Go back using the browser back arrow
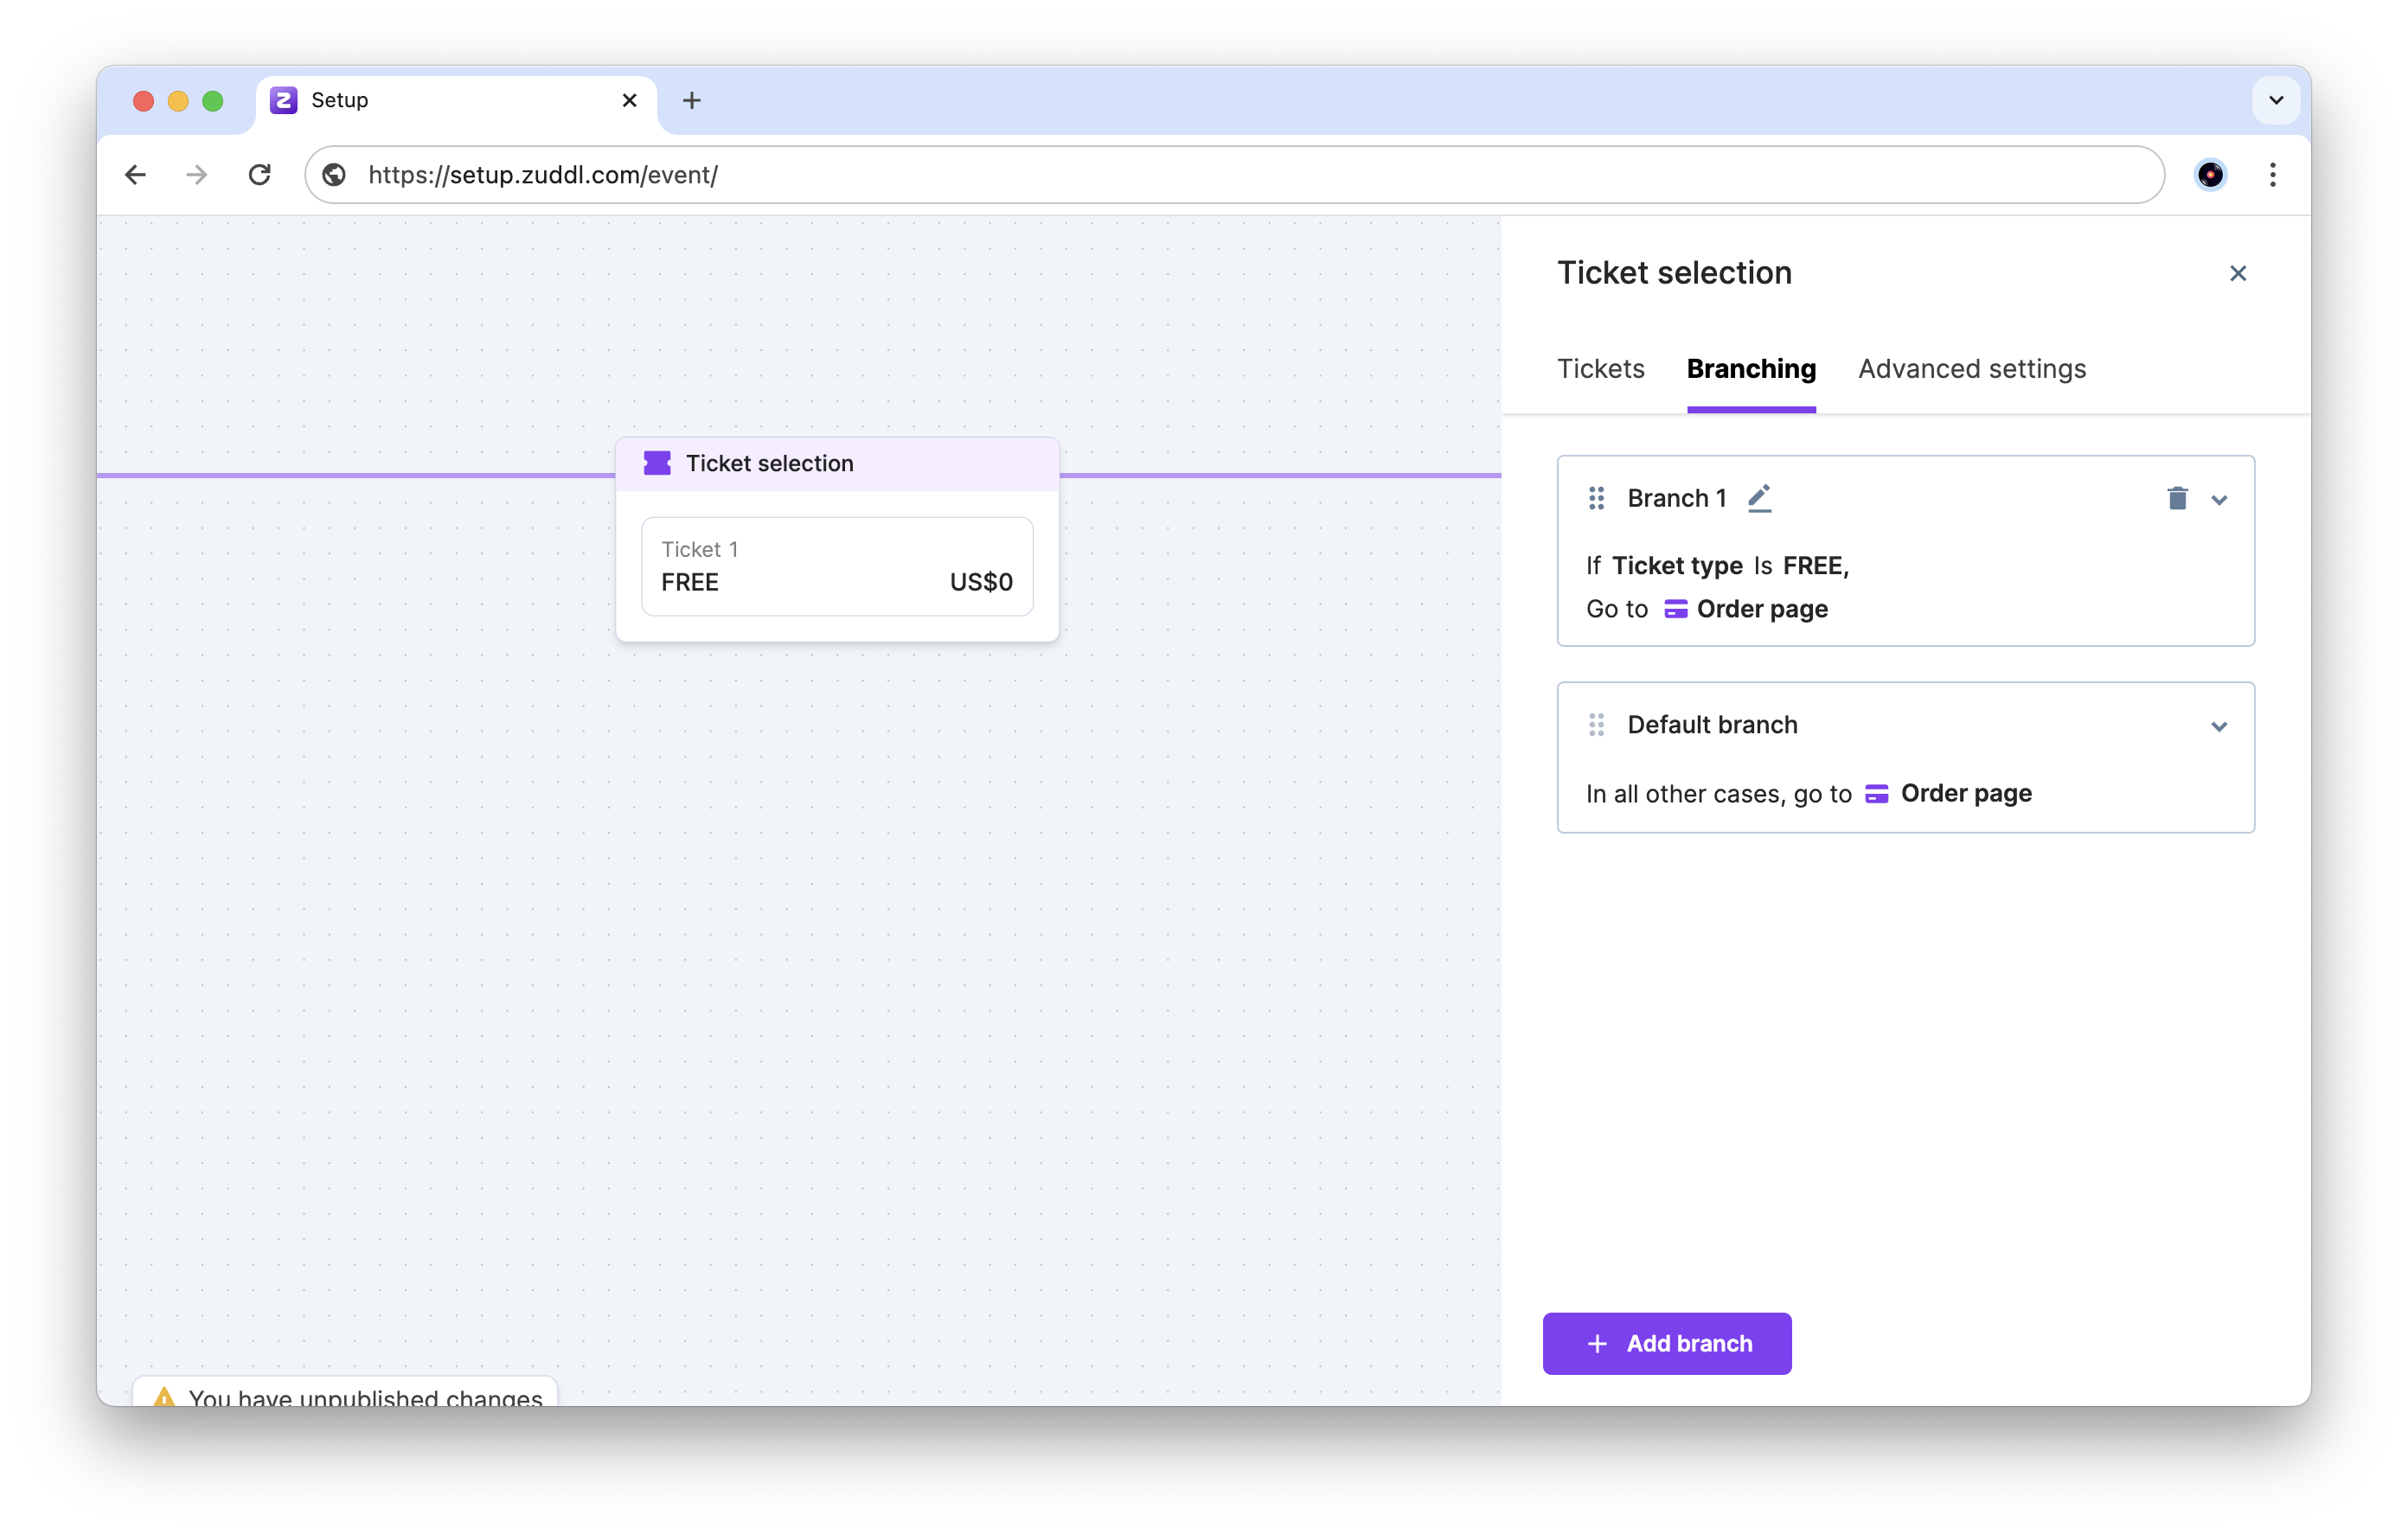This screenshot has width=2408, height=1534. click(136, 175)
